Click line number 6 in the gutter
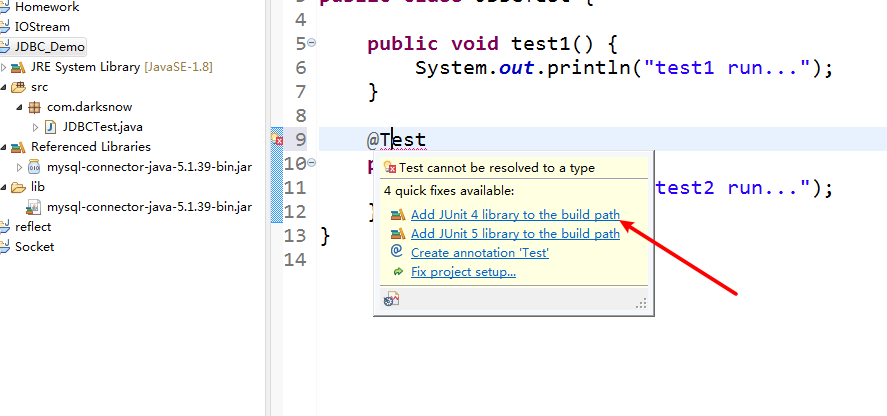 [300, 68]
